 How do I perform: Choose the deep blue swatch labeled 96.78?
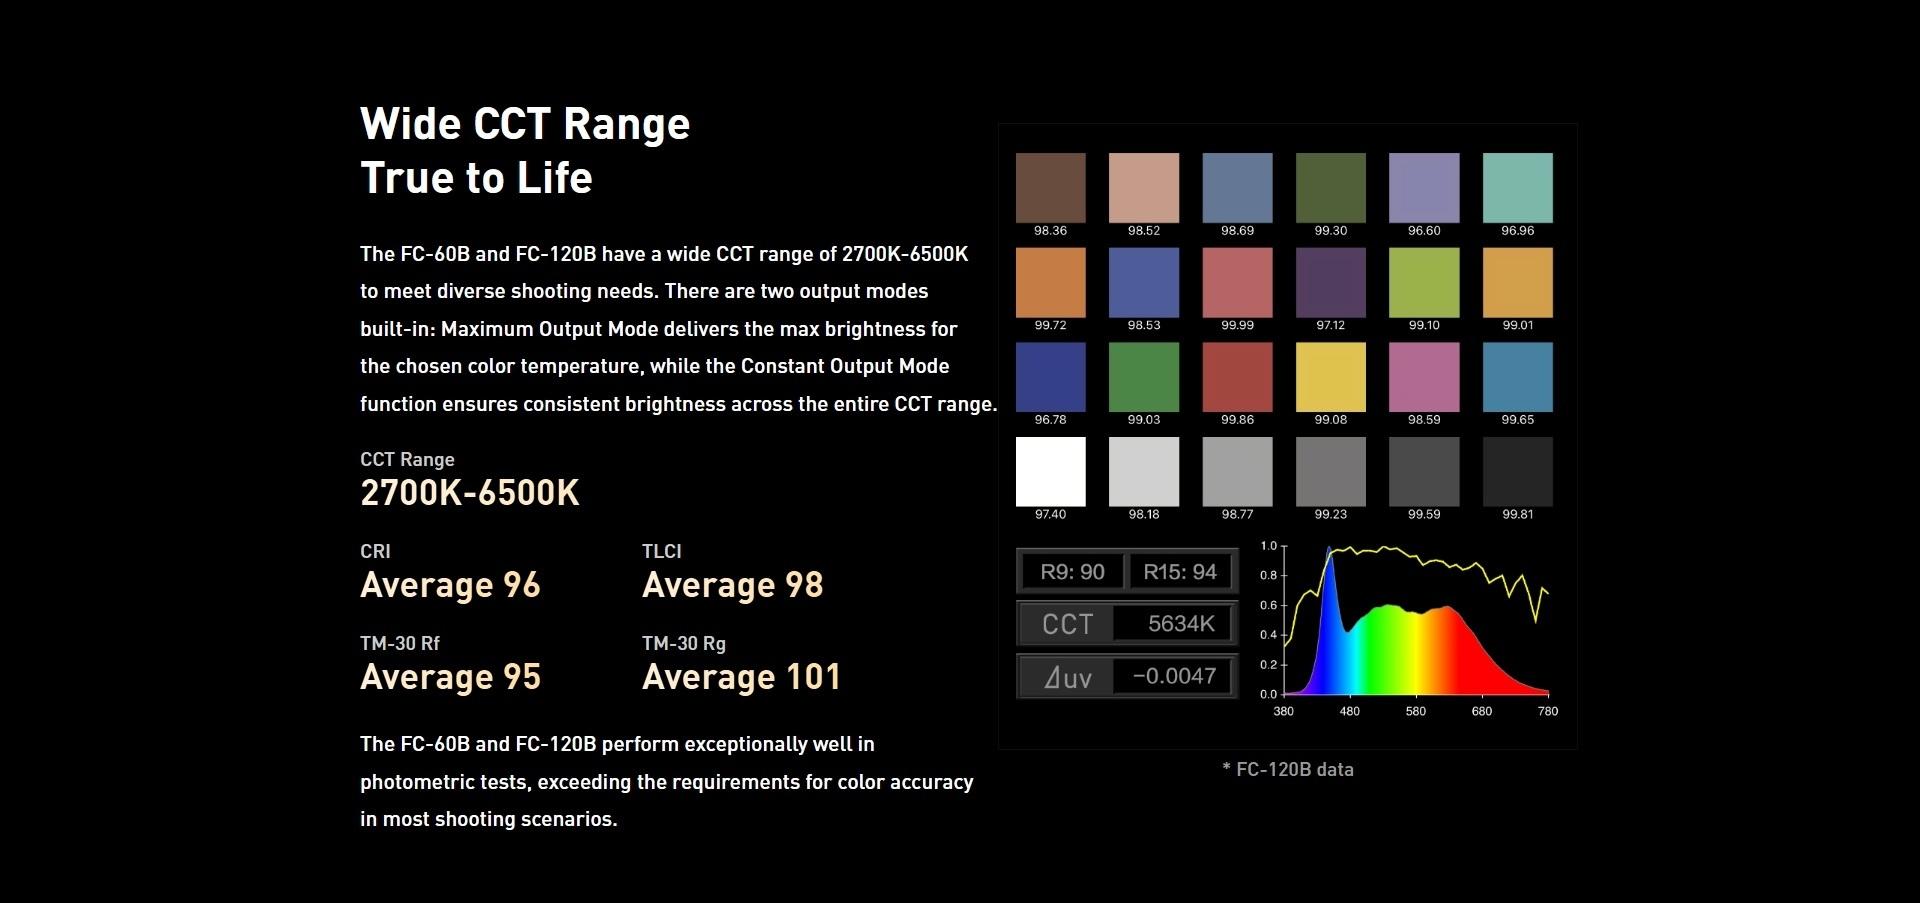pyautogui.click(x=1050, y=377)
